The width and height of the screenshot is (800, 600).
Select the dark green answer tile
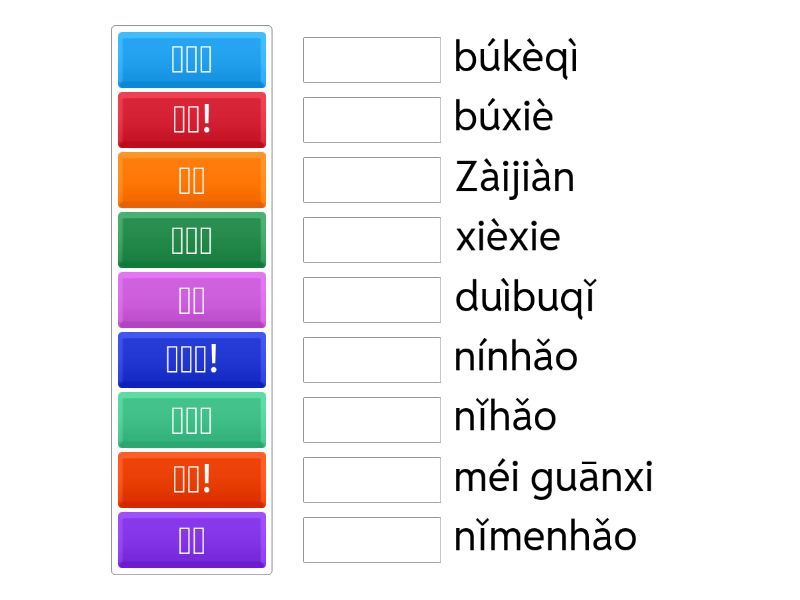pyautogui.click(x=191, y=240)
